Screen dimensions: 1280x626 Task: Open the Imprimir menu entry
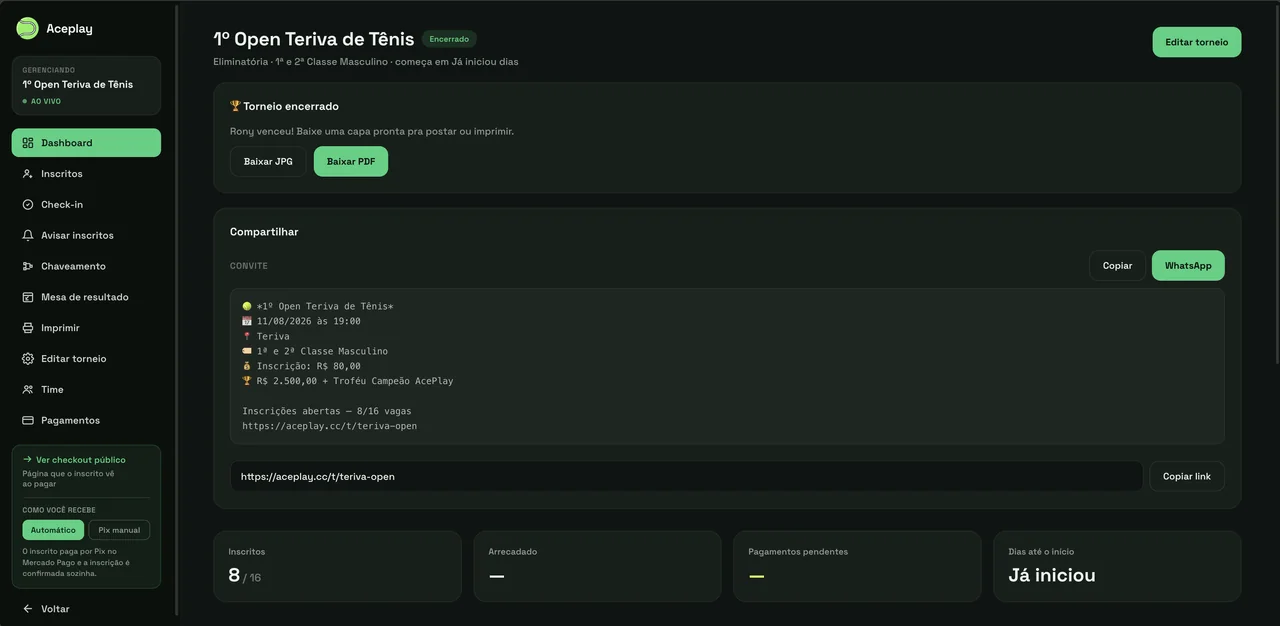[x=86, y=328]
